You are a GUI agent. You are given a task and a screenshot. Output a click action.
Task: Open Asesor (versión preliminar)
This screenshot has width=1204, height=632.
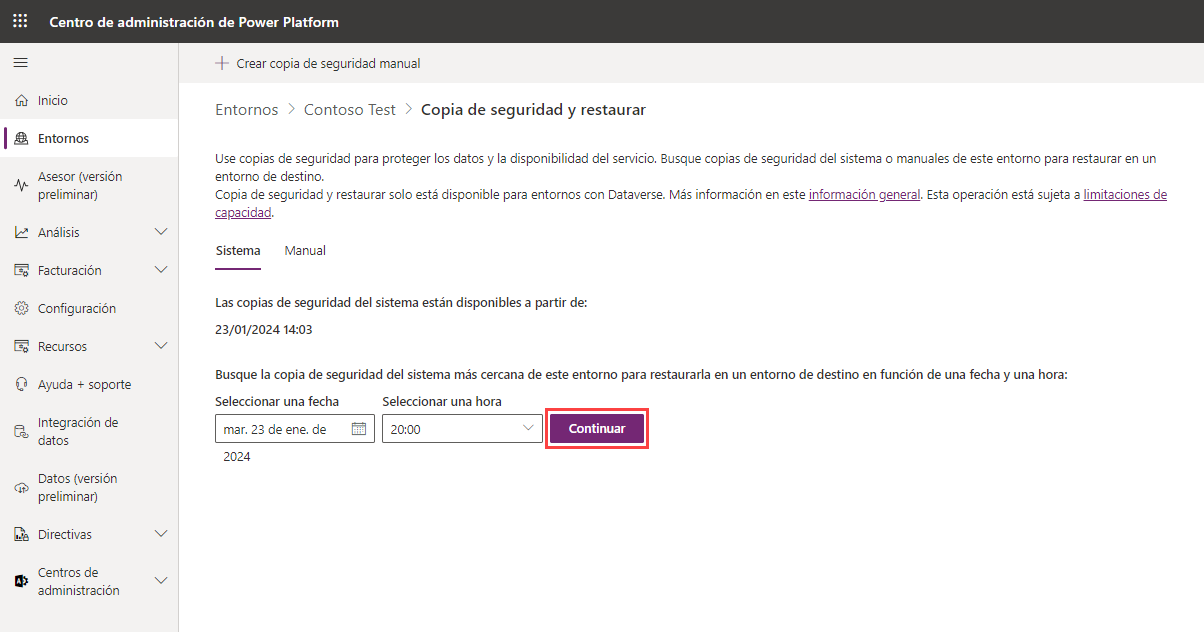point(89,186)
